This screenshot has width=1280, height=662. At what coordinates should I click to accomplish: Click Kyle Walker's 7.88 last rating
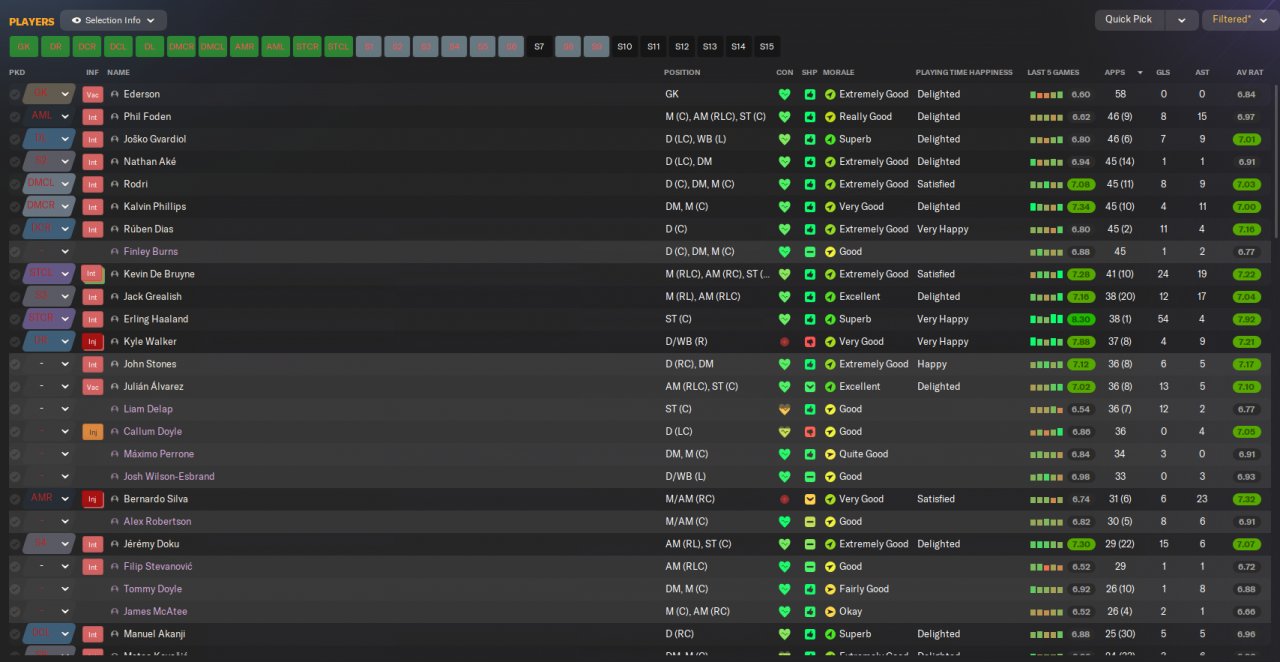[x=1081, y=342]
